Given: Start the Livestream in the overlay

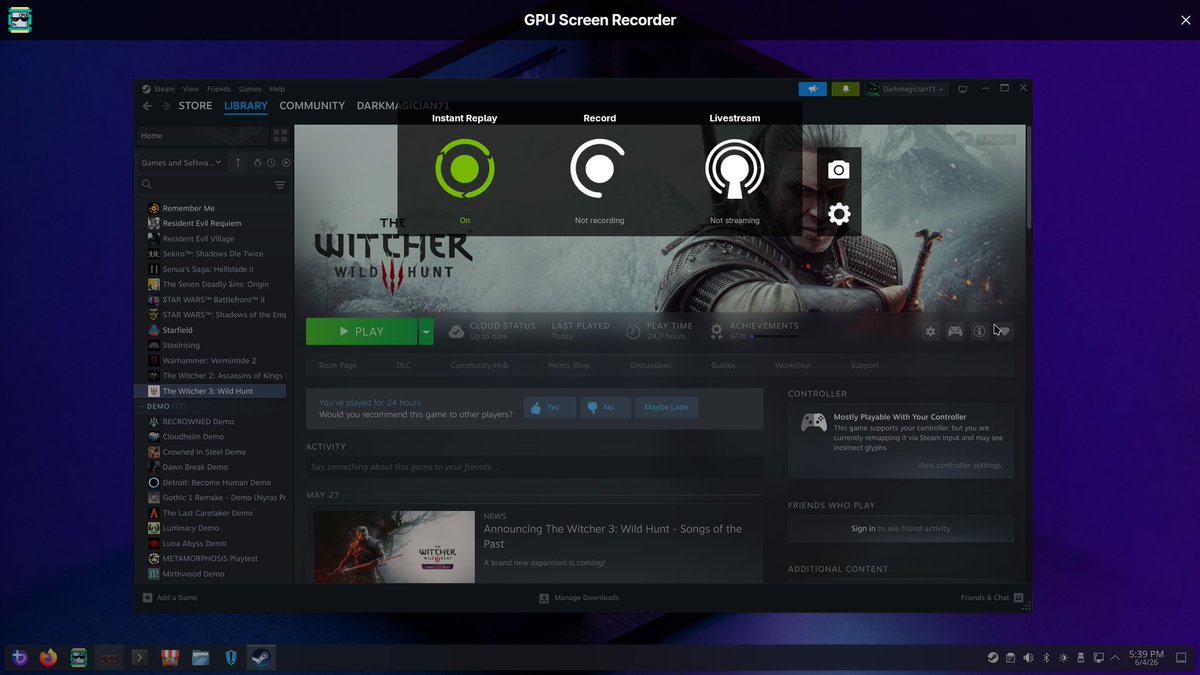Looking at the screenshot, I should (734, 168).
